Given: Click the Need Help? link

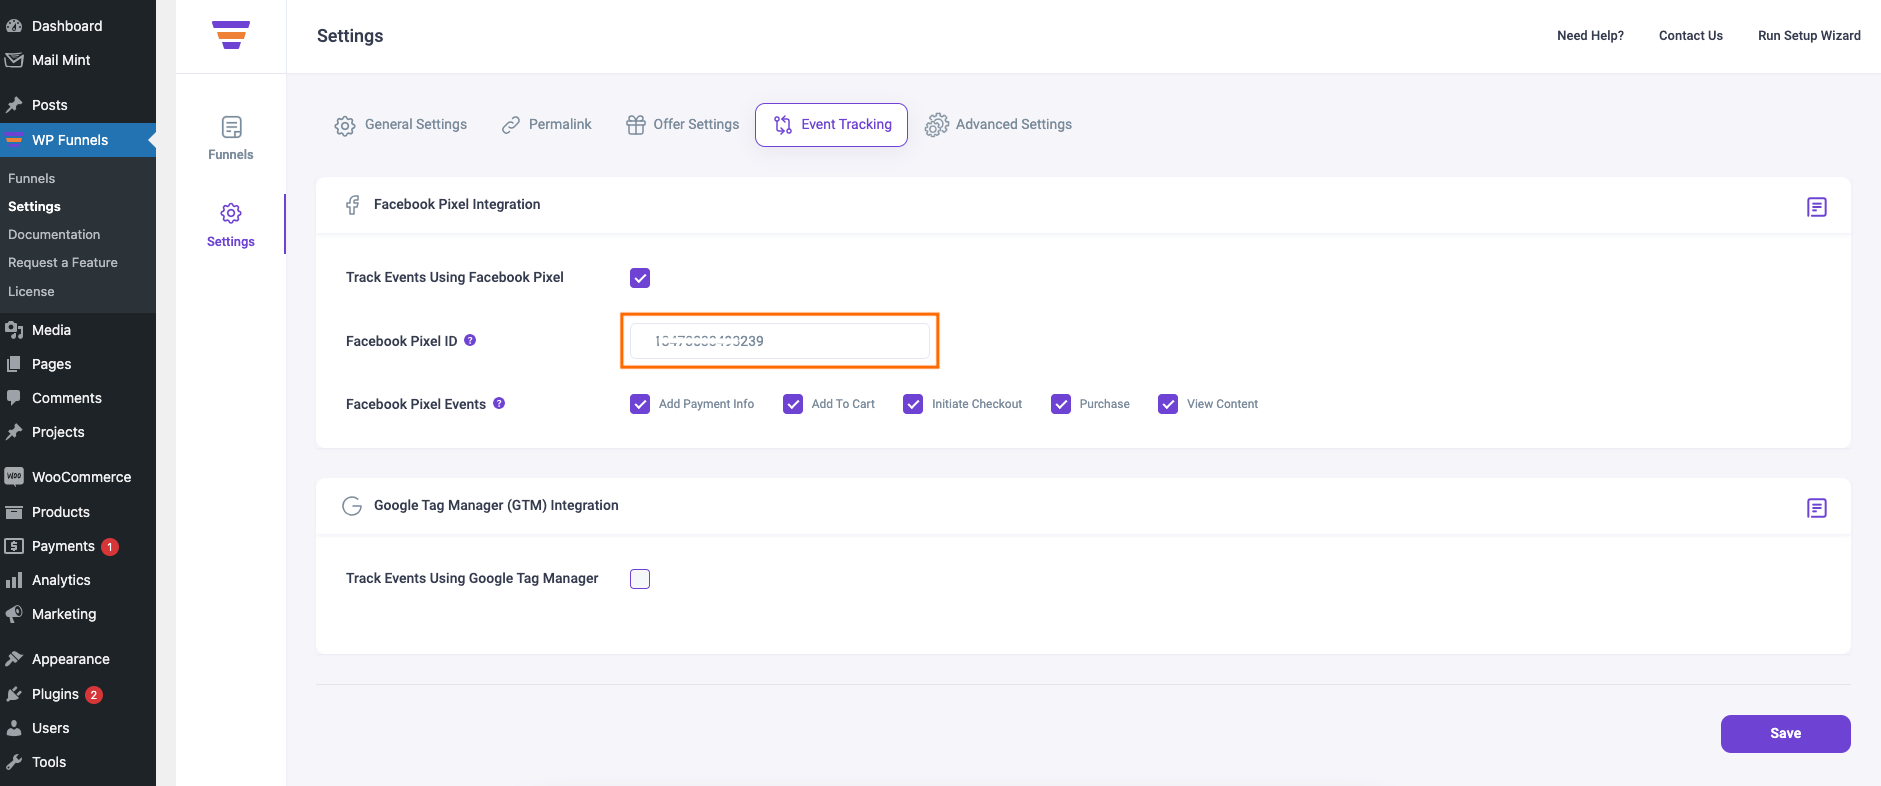Looking at the screenshot, I should pos(1590,36).
